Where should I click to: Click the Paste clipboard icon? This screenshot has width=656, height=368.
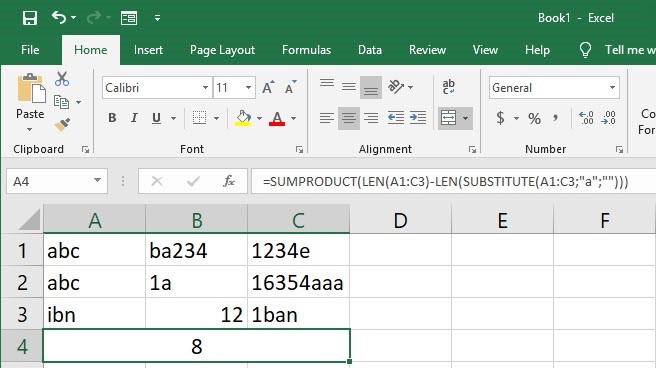31,88
